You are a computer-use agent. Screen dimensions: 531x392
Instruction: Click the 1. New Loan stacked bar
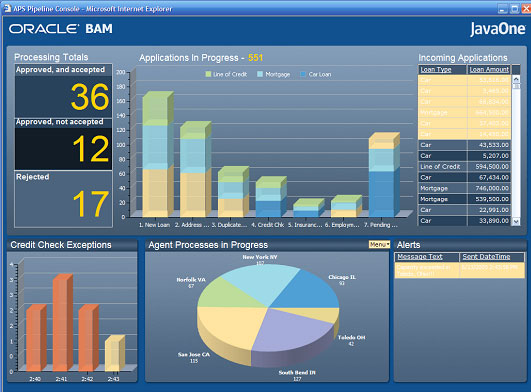coord(158,154)
